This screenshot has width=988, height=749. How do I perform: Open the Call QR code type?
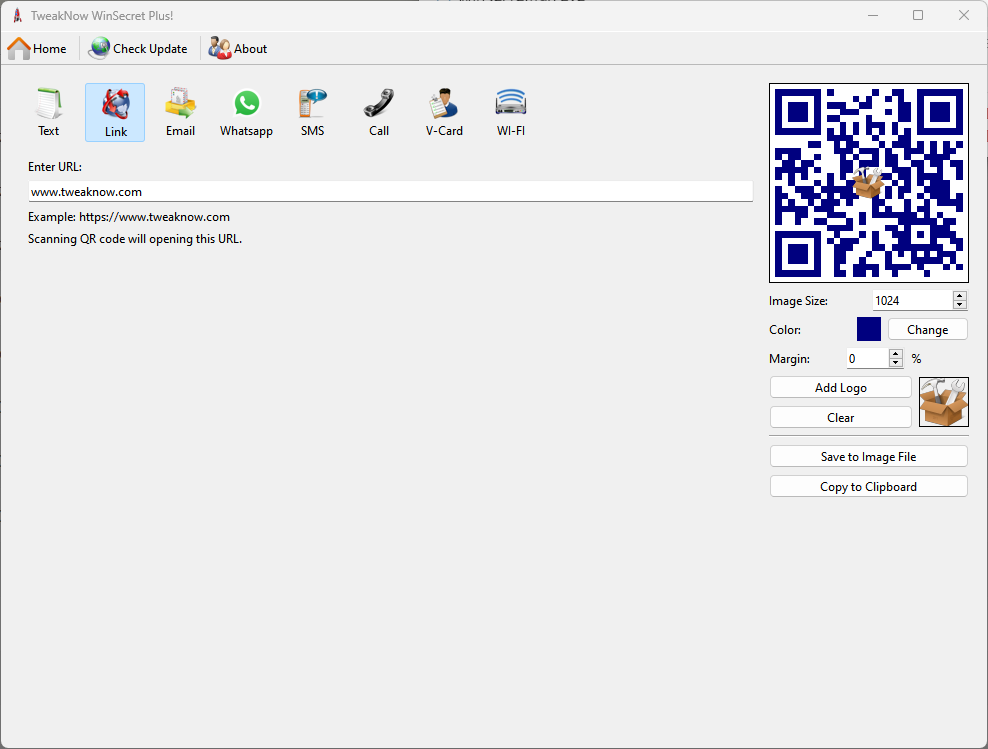pyautogui.click(x=379, y=113)
